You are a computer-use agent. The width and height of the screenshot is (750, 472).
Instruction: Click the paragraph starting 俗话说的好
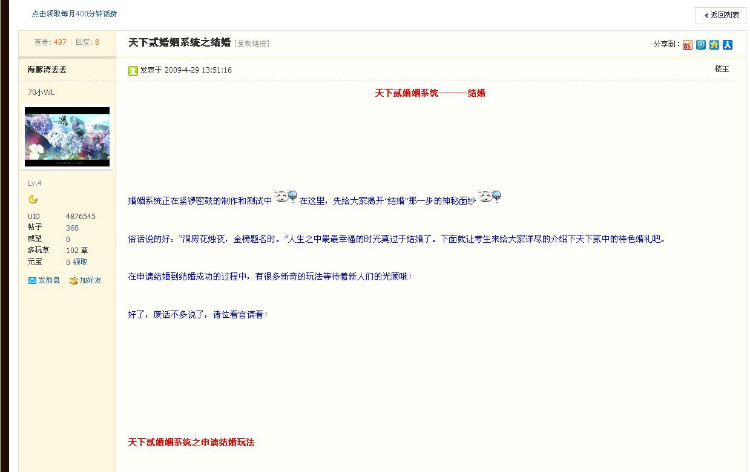[396, 239]
